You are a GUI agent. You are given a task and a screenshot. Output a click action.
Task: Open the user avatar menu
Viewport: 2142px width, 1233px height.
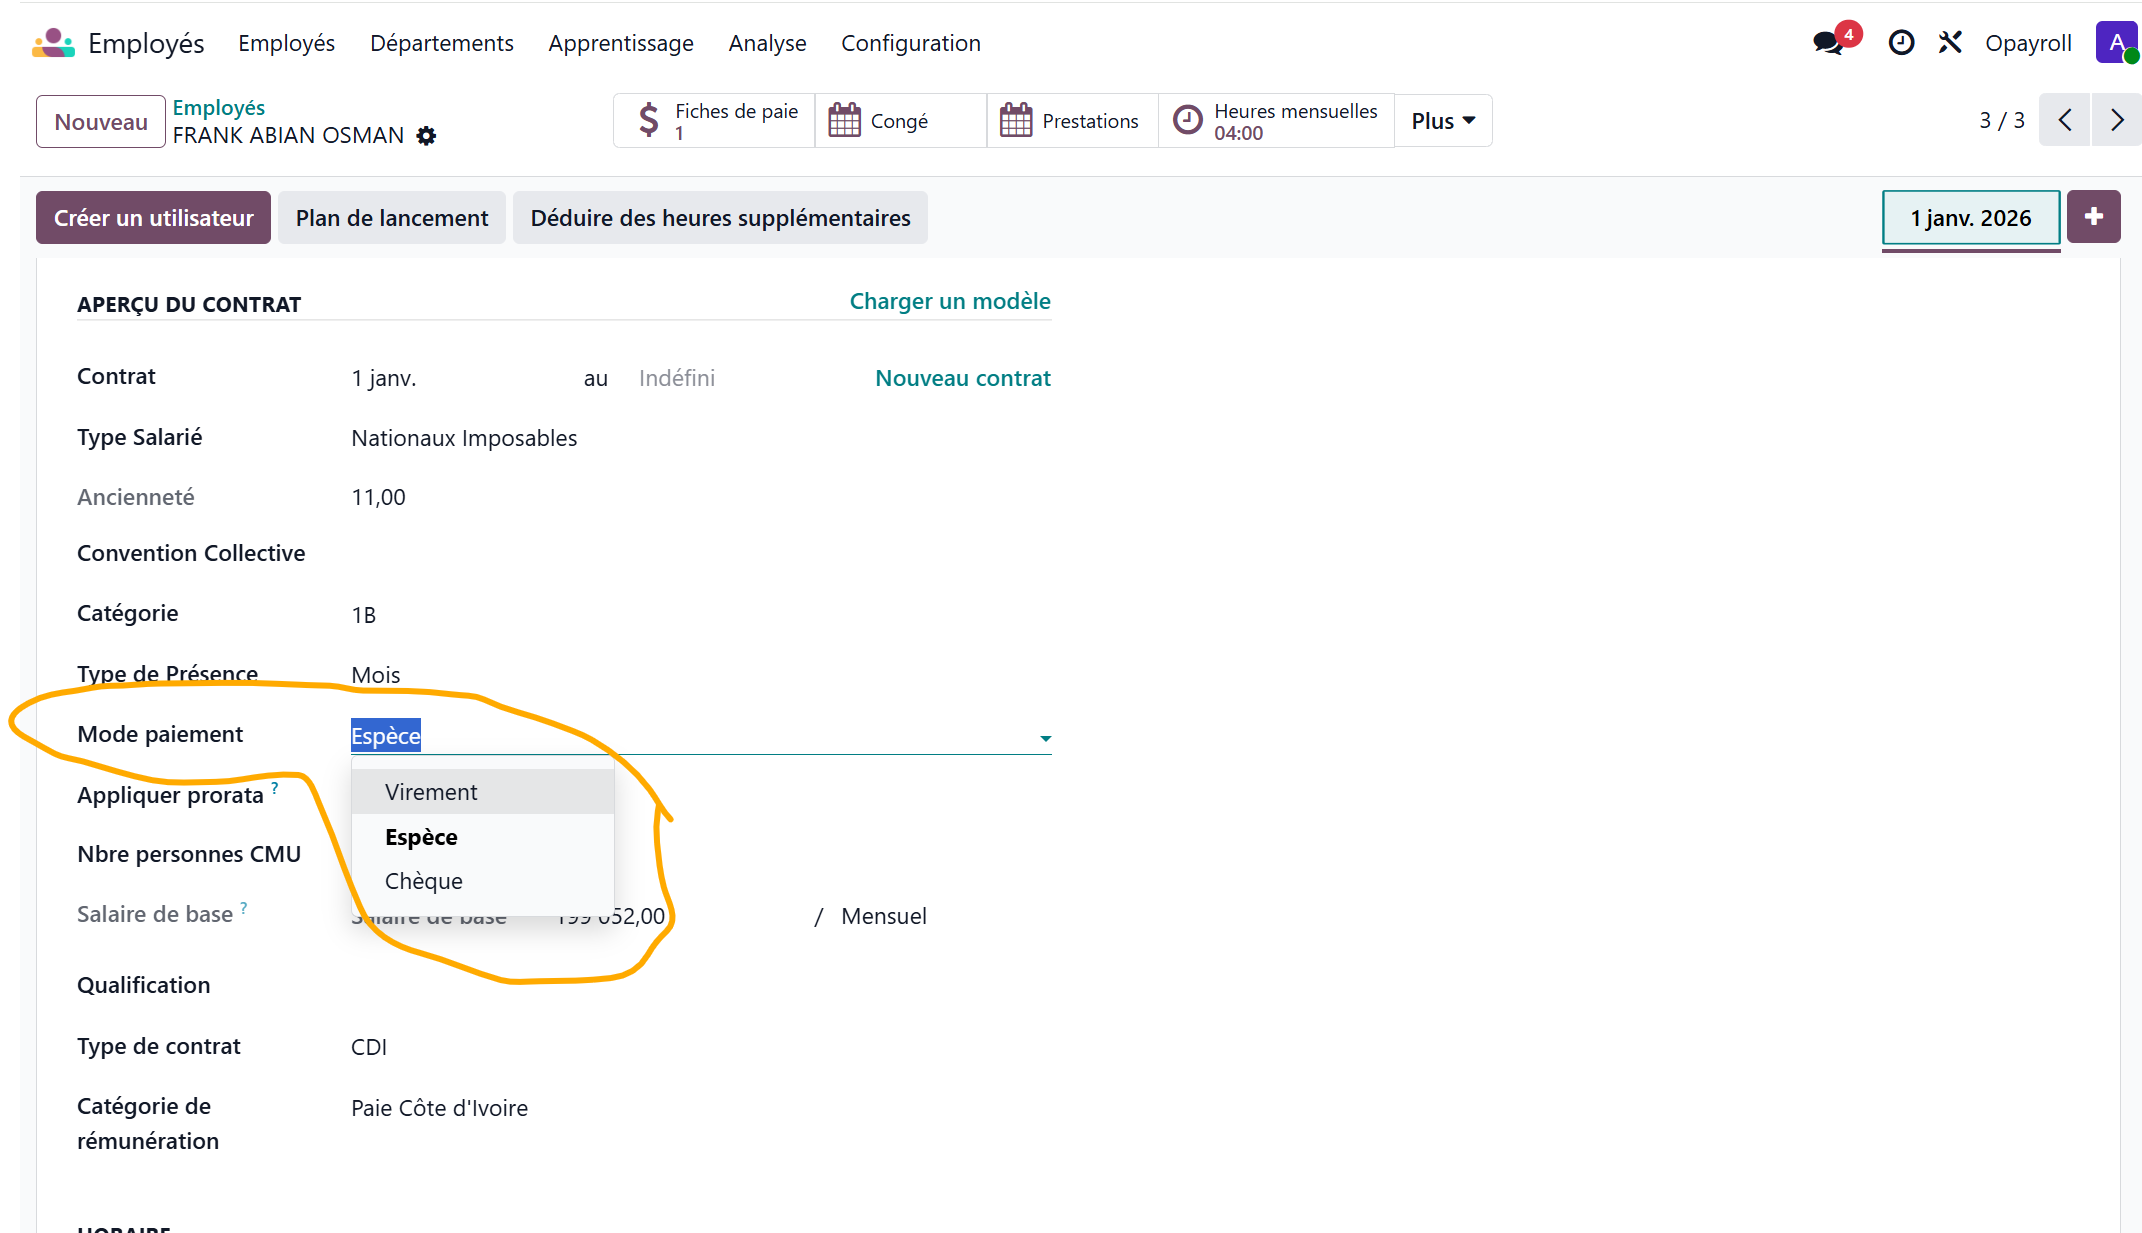click(2116, 43)
